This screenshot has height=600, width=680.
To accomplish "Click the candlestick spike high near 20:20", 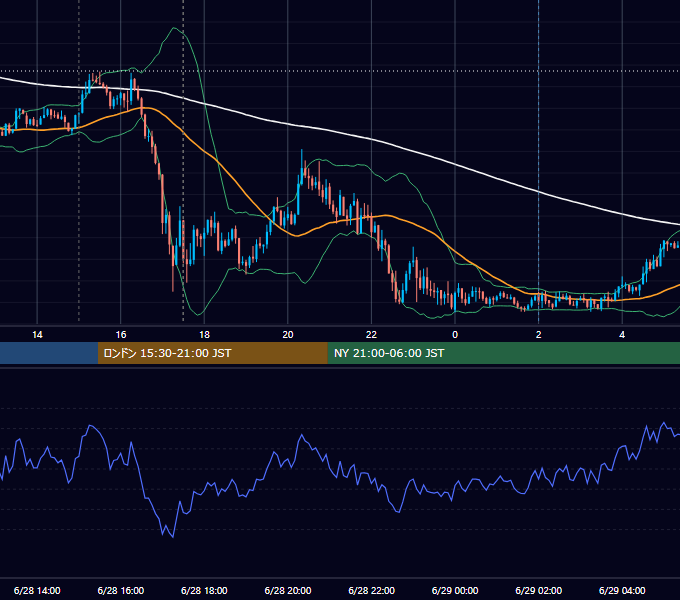I will [302, 151].
